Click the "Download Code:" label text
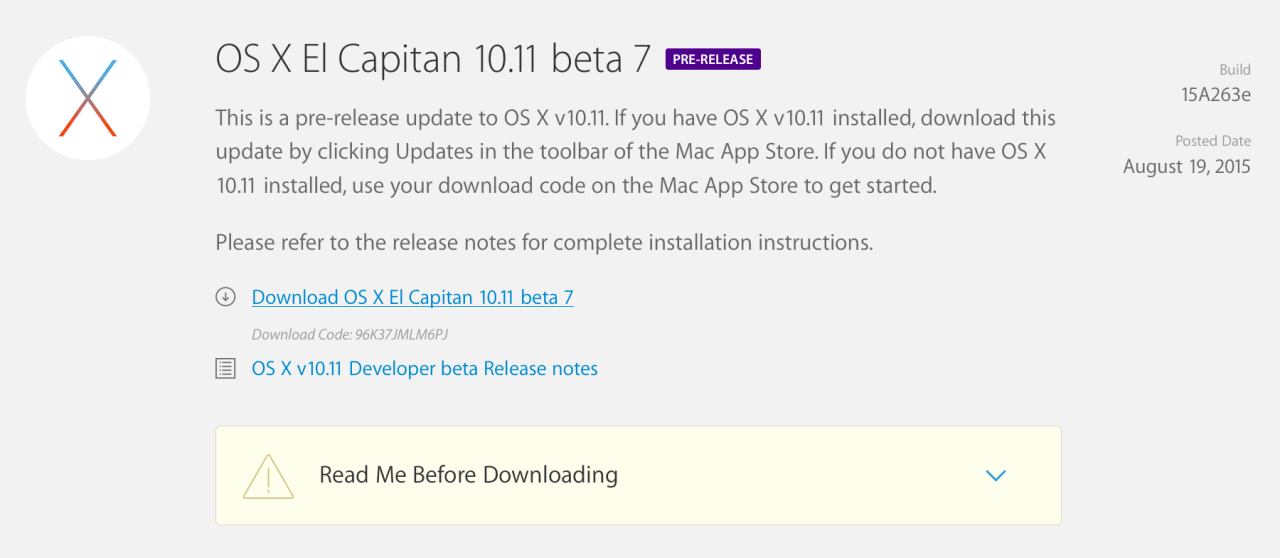The height and width of the screenshot is (558, 1280). (301, 335)
